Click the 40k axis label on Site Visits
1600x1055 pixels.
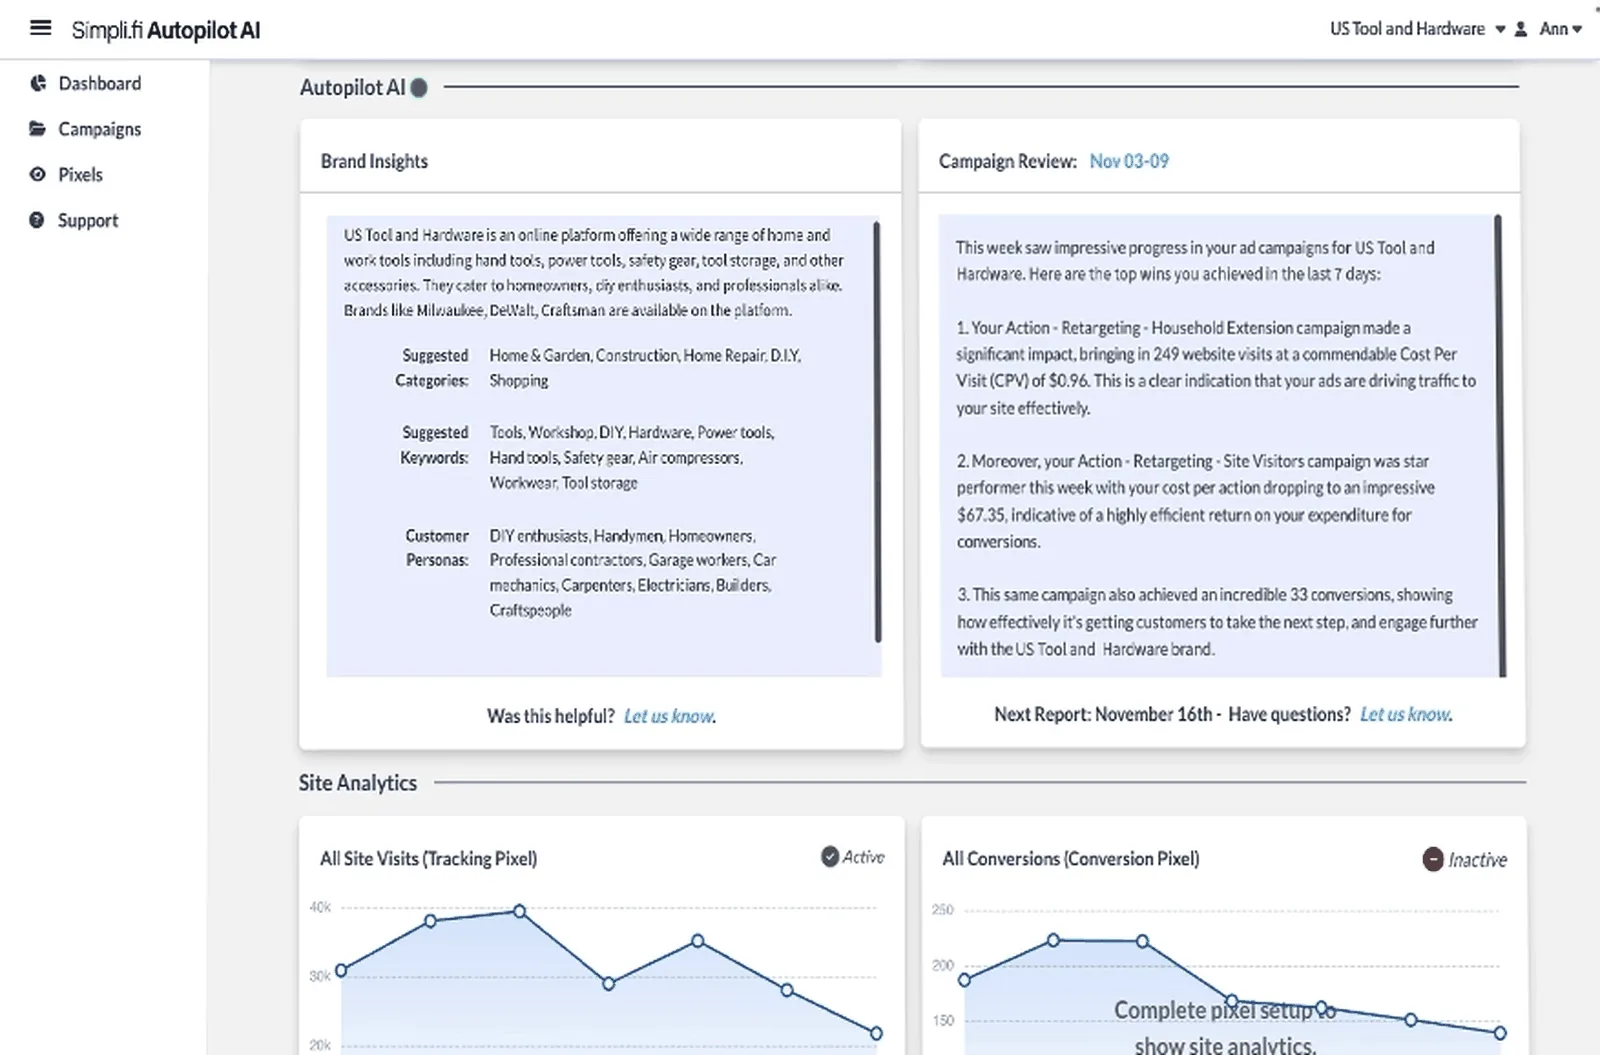(x=320, y=907)
